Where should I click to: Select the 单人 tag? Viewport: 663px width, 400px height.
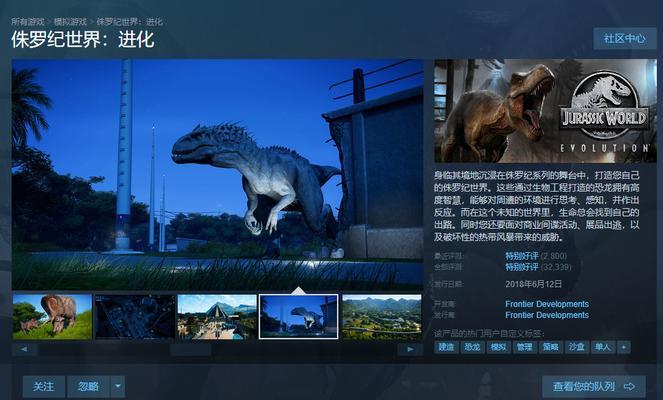click(603, 347)
